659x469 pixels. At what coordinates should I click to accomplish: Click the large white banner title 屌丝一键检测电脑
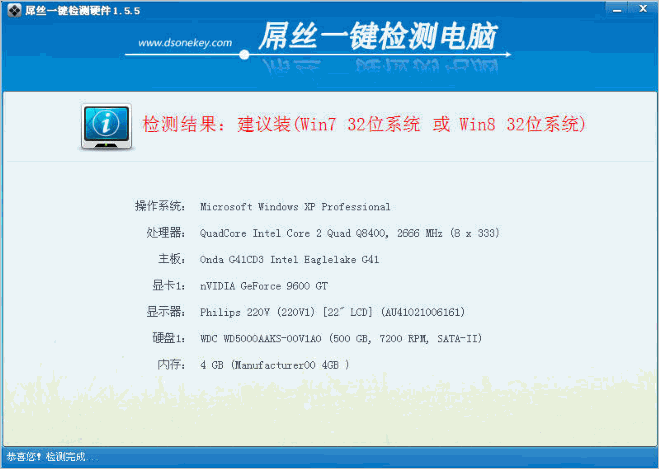pyautogui.click(x=378, y=36)
